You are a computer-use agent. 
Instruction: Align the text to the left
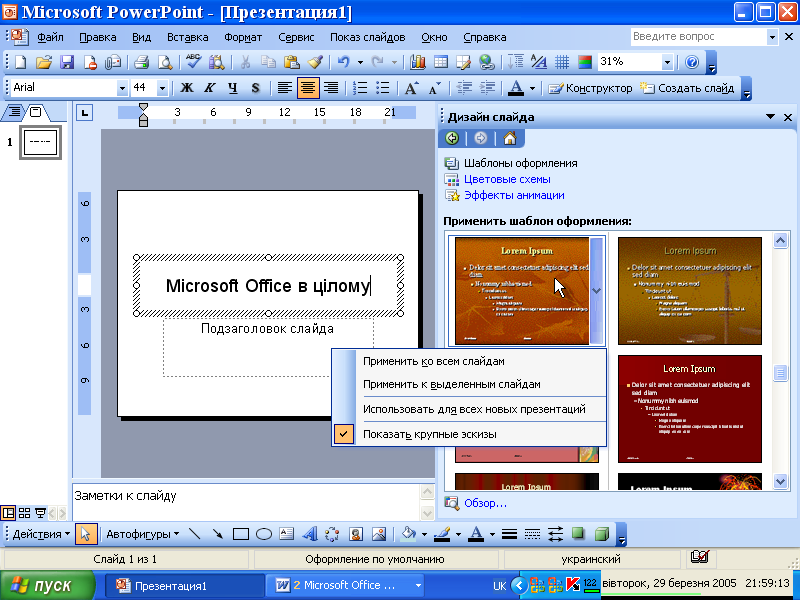click(285, 88)
